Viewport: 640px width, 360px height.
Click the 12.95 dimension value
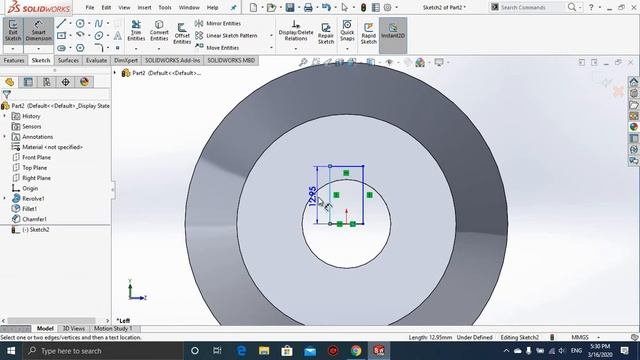313,196
